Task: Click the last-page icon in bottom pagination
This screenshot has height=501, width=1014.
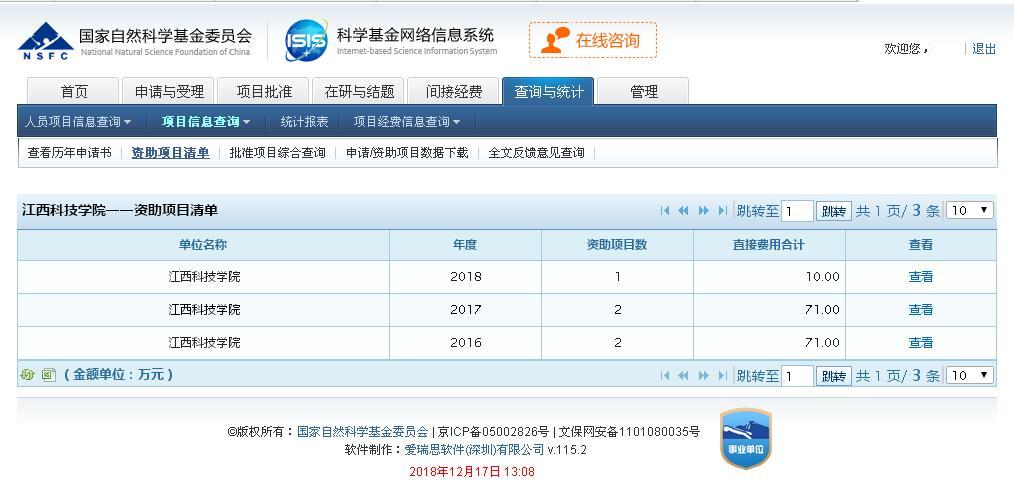Action: (722, 376)
